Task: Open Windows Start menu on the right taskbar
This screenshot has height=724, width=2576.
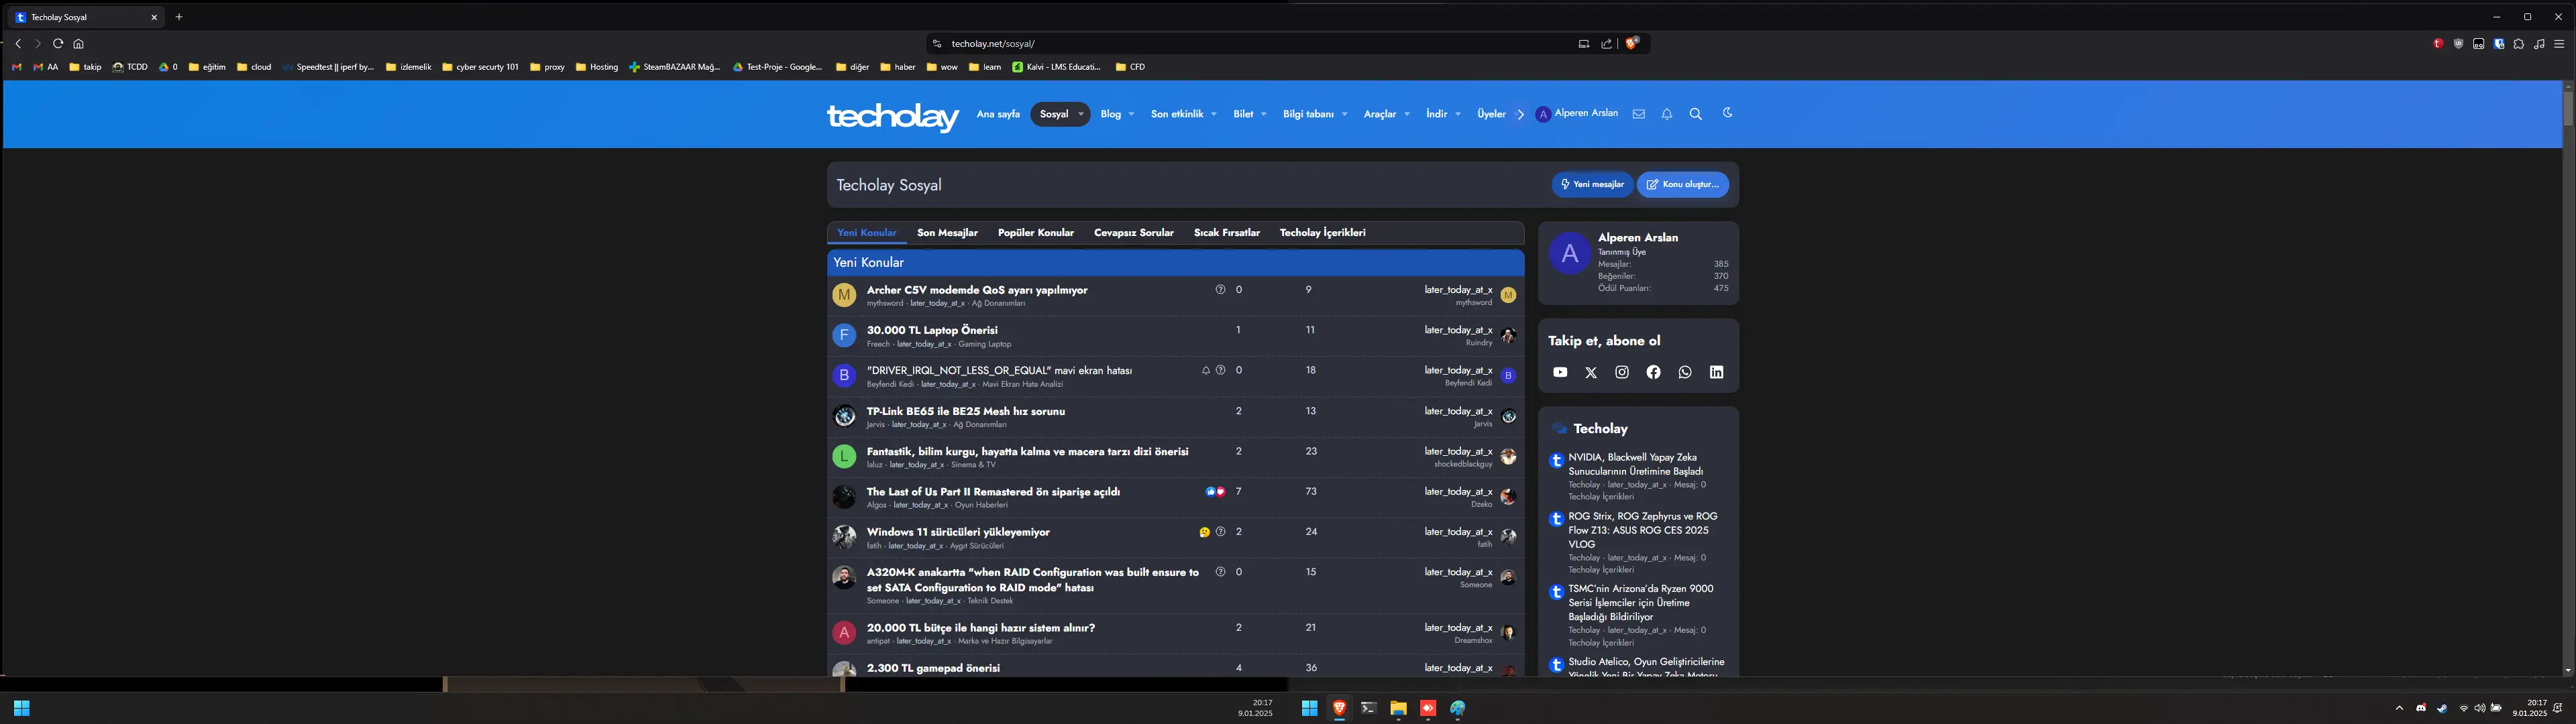Action: point(1309,709)
